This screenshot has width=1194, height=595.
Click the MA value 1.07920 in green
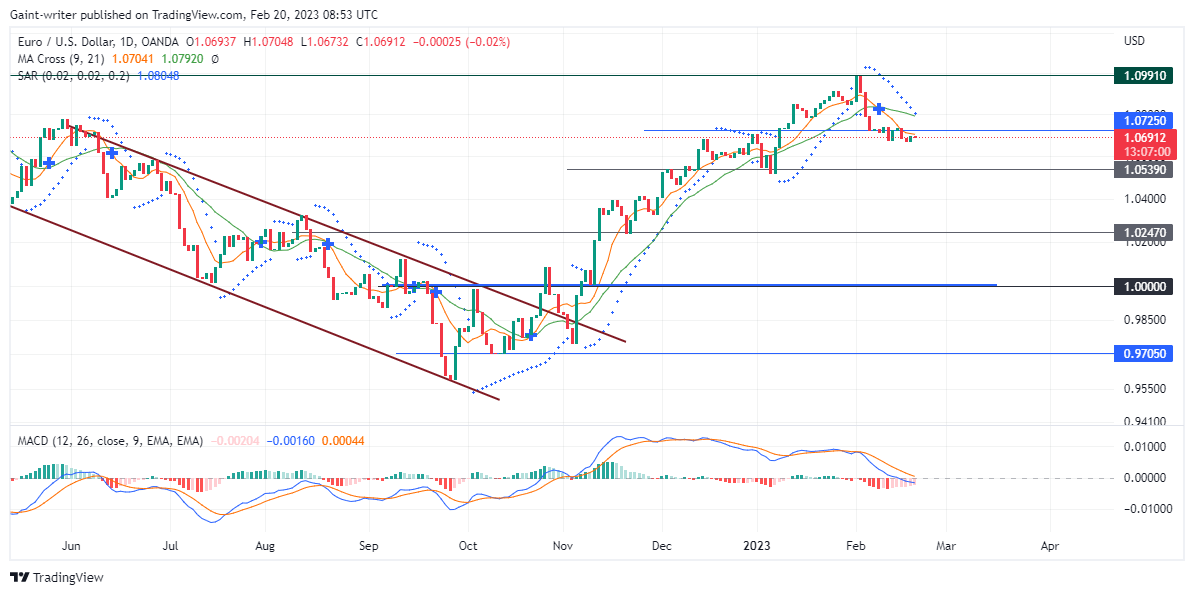pyautogui.click(x=182, y=59)
